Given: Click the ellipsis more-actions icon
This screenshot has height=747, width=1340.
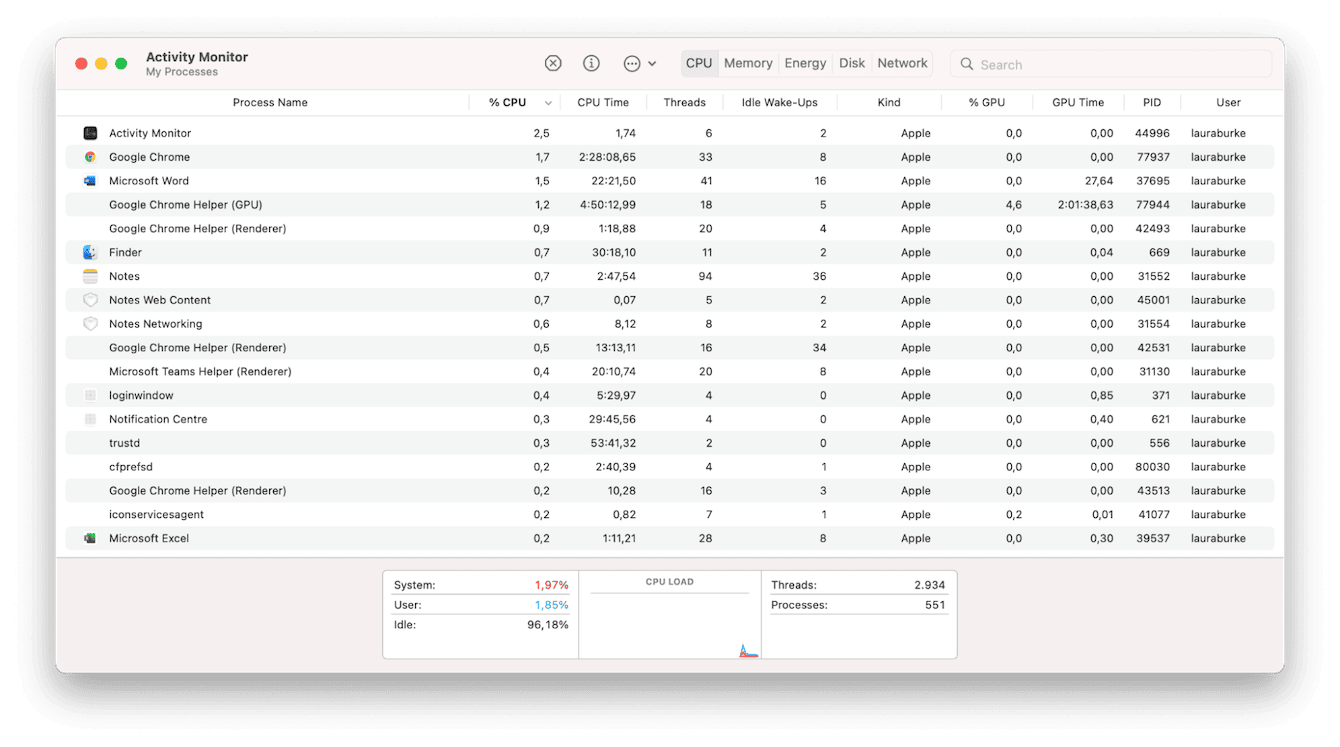Looking at the screenshot, I should 632,63.
